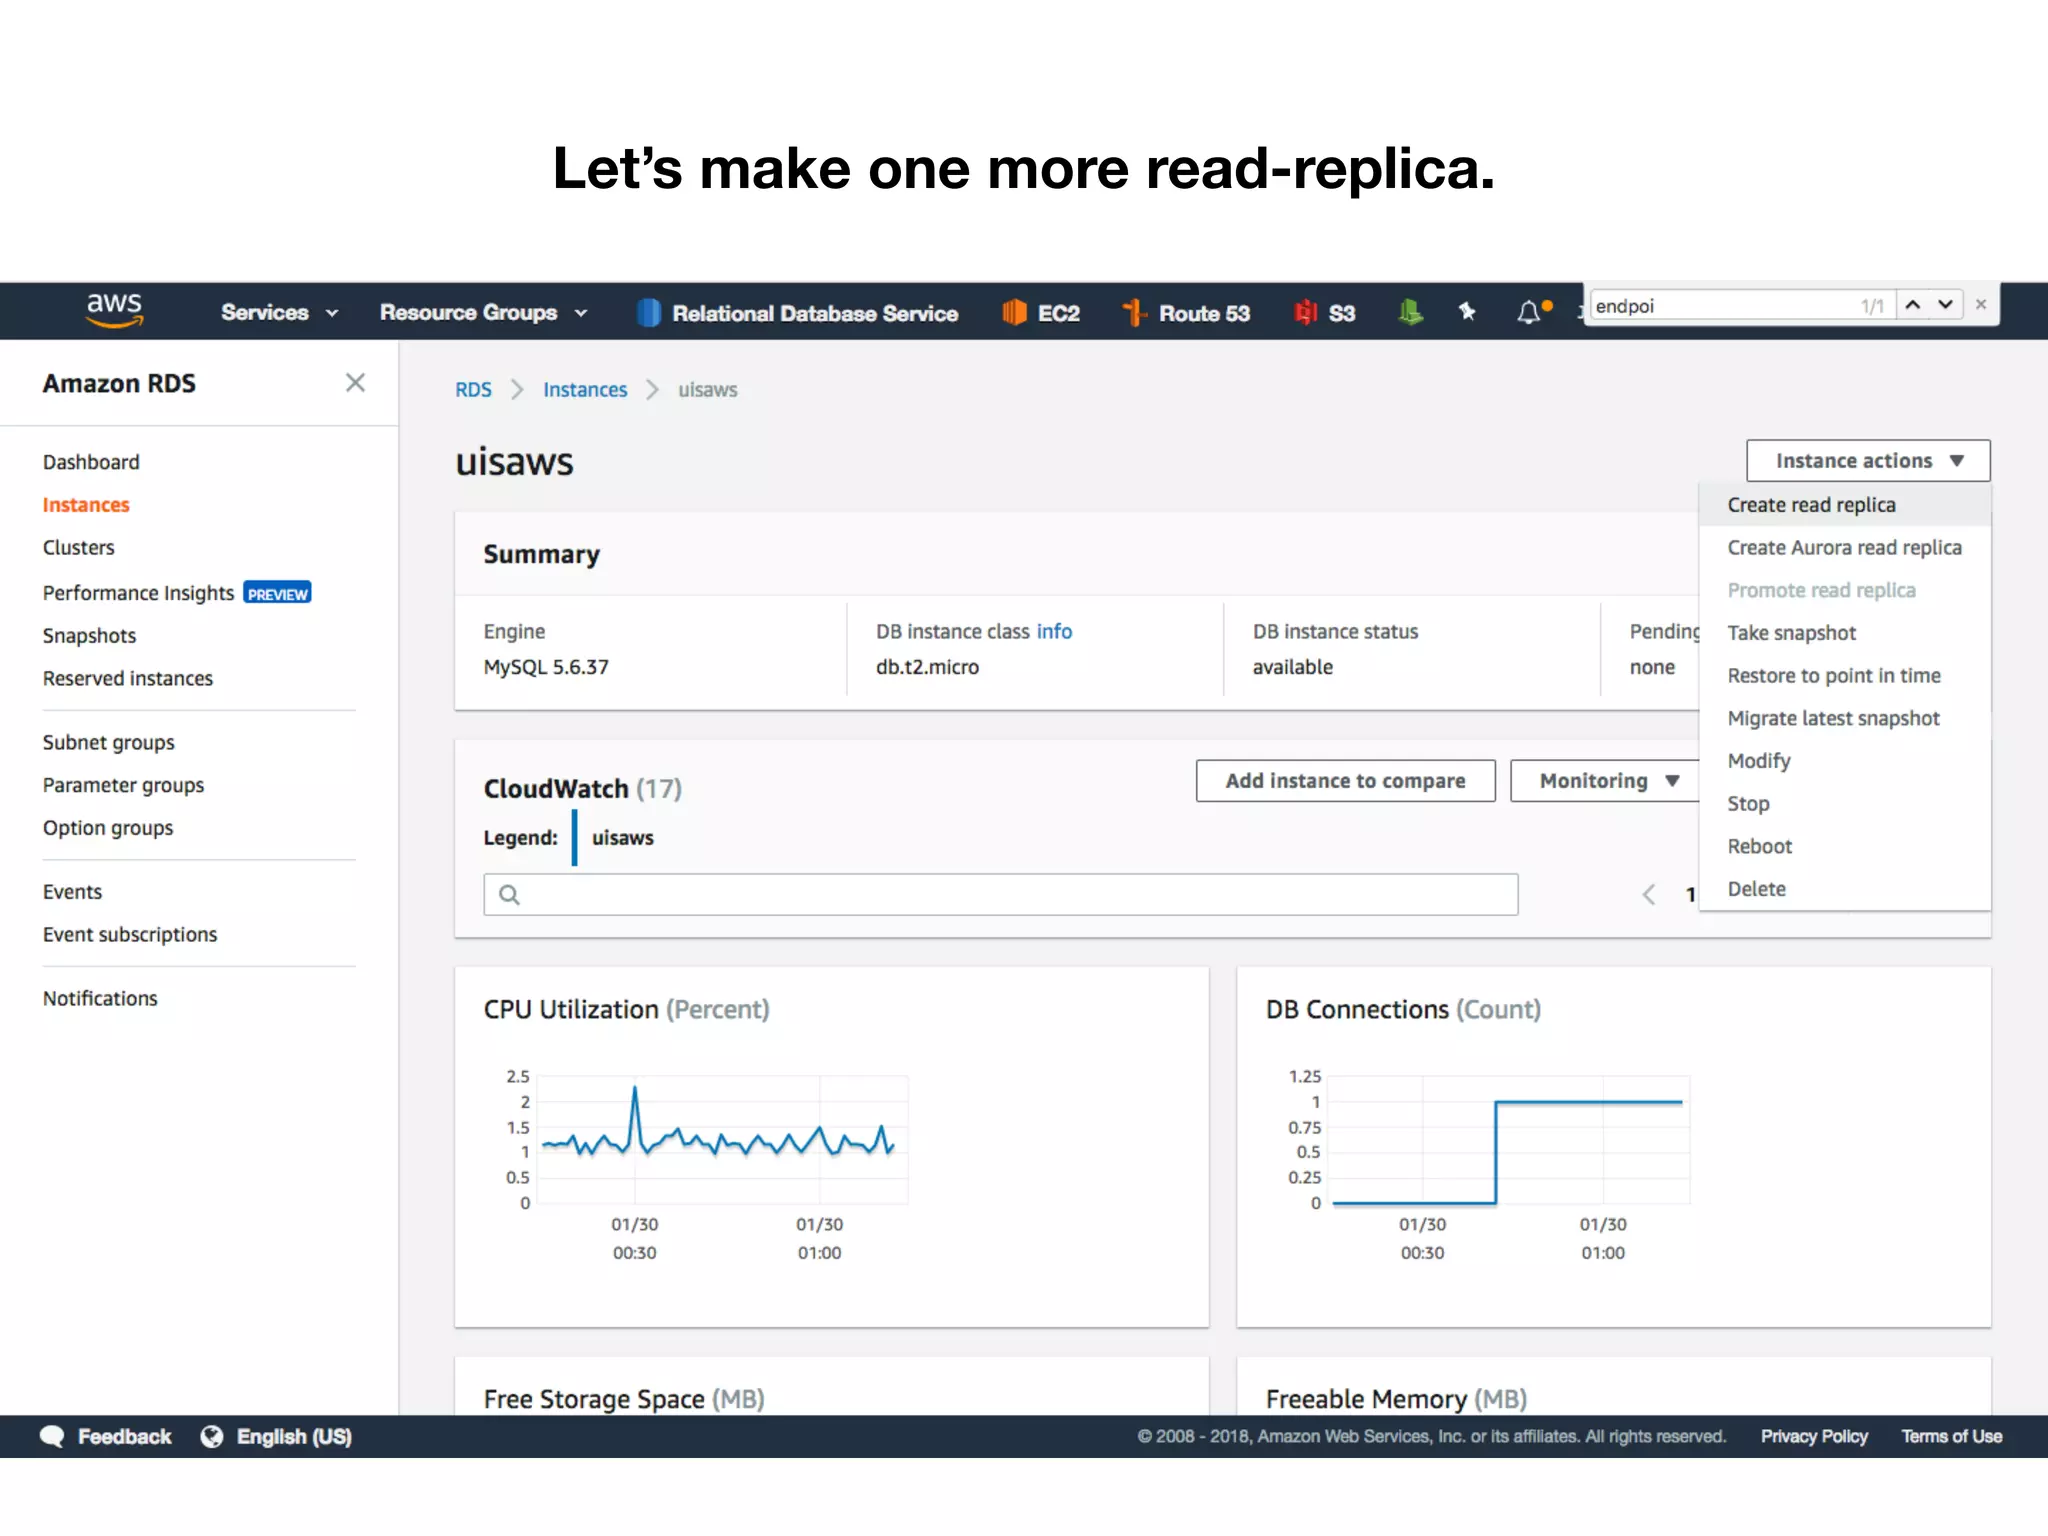Go to next find match arrow
This screenshot has width=2048, height=1536.
pos(1946,305)
